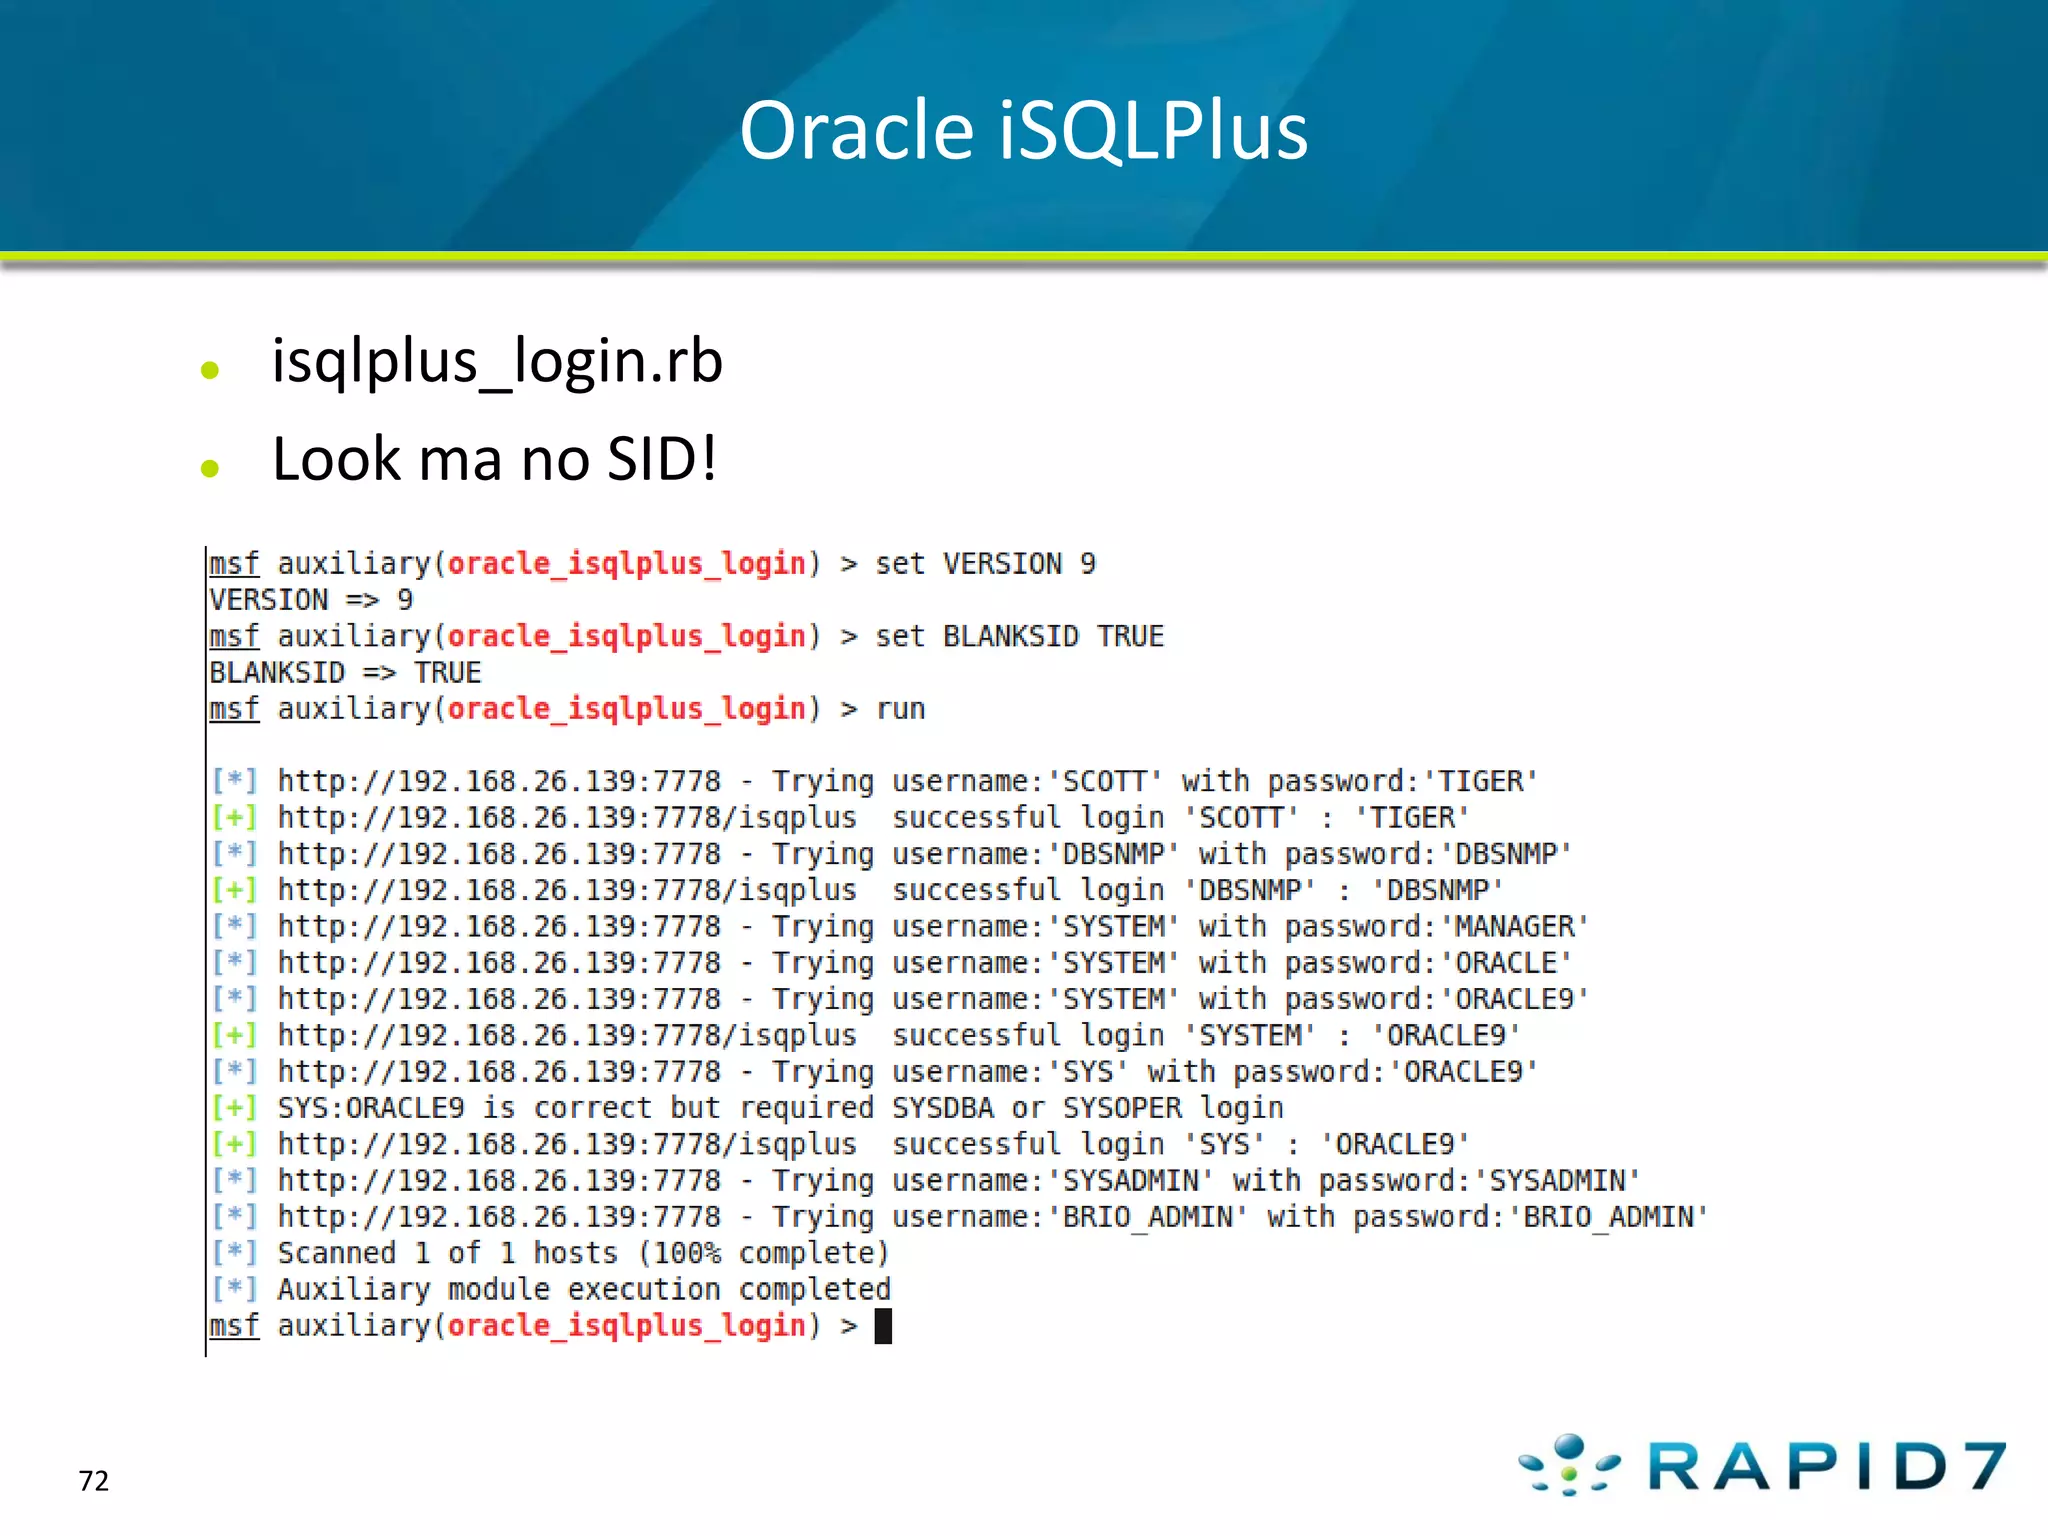Click line trying 'SCOTT' with password 'TIGER'
The height and width of the screenshot is (1536, 2048).
tap(874, 781)
